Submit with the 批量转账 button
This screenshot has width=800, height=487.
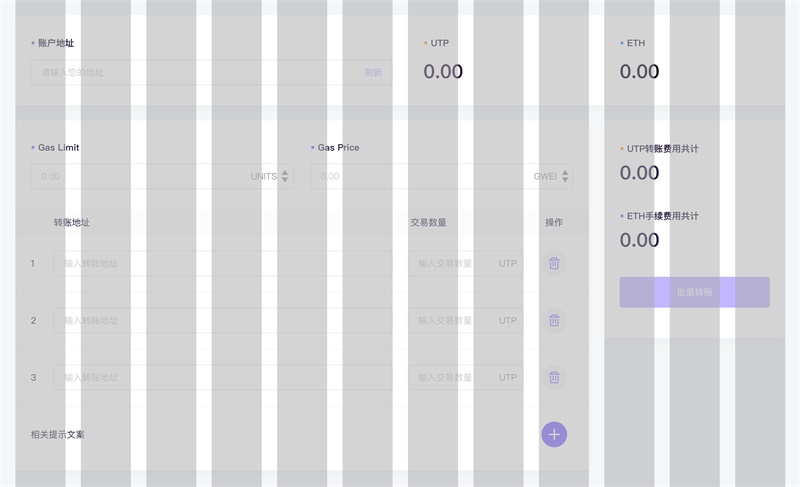pos(694,292)
